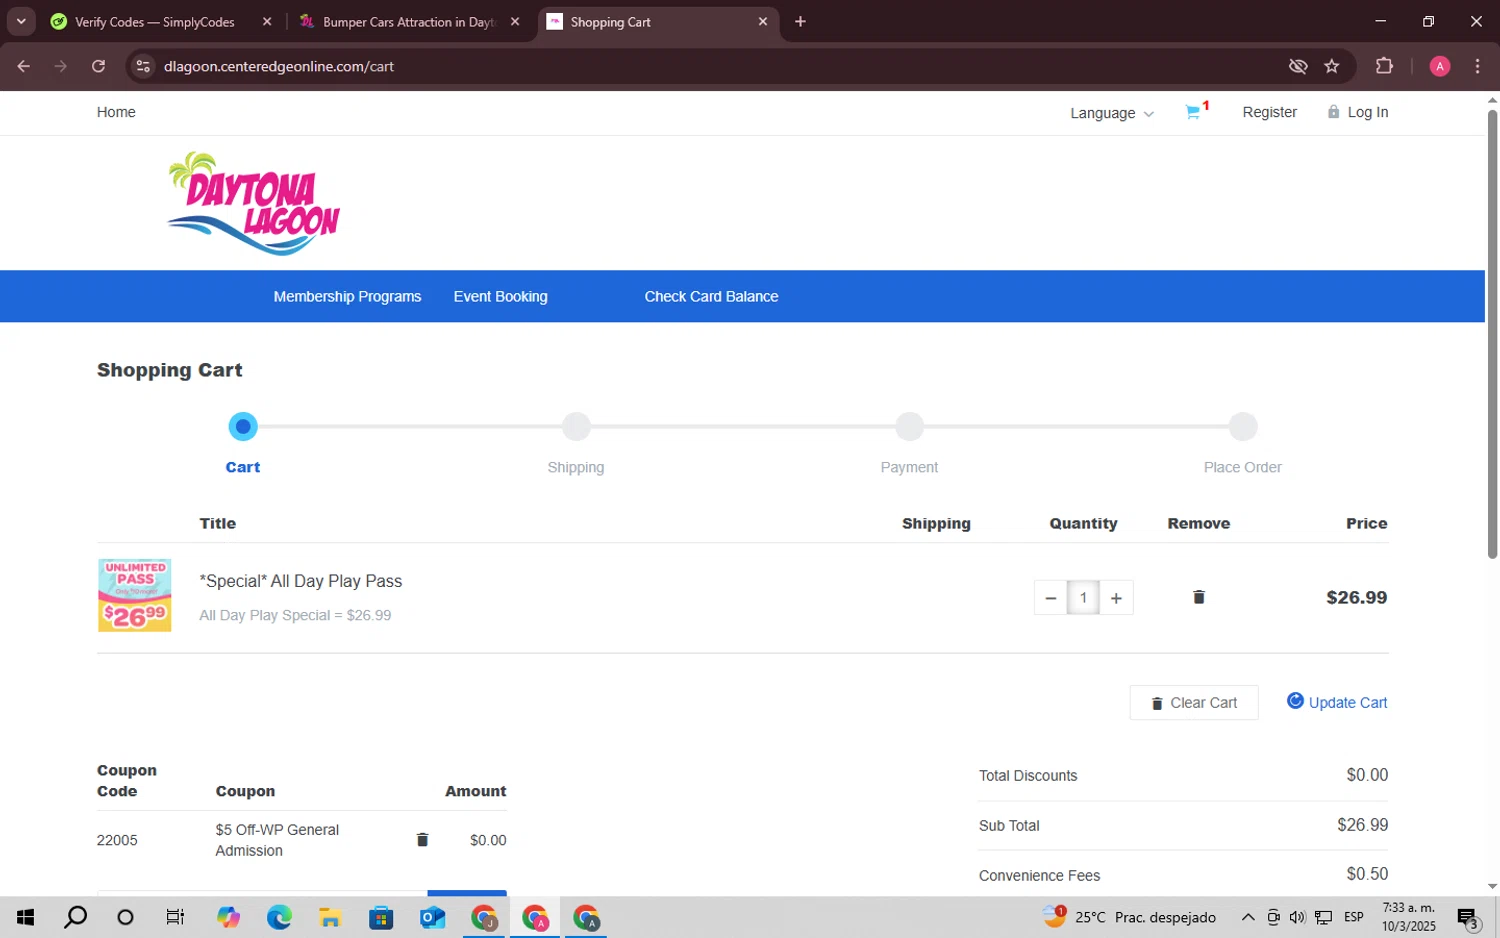Clear the entire cart
Image resolution: width=1500 pixels, height=938 pixels.
click(1194, 703)
